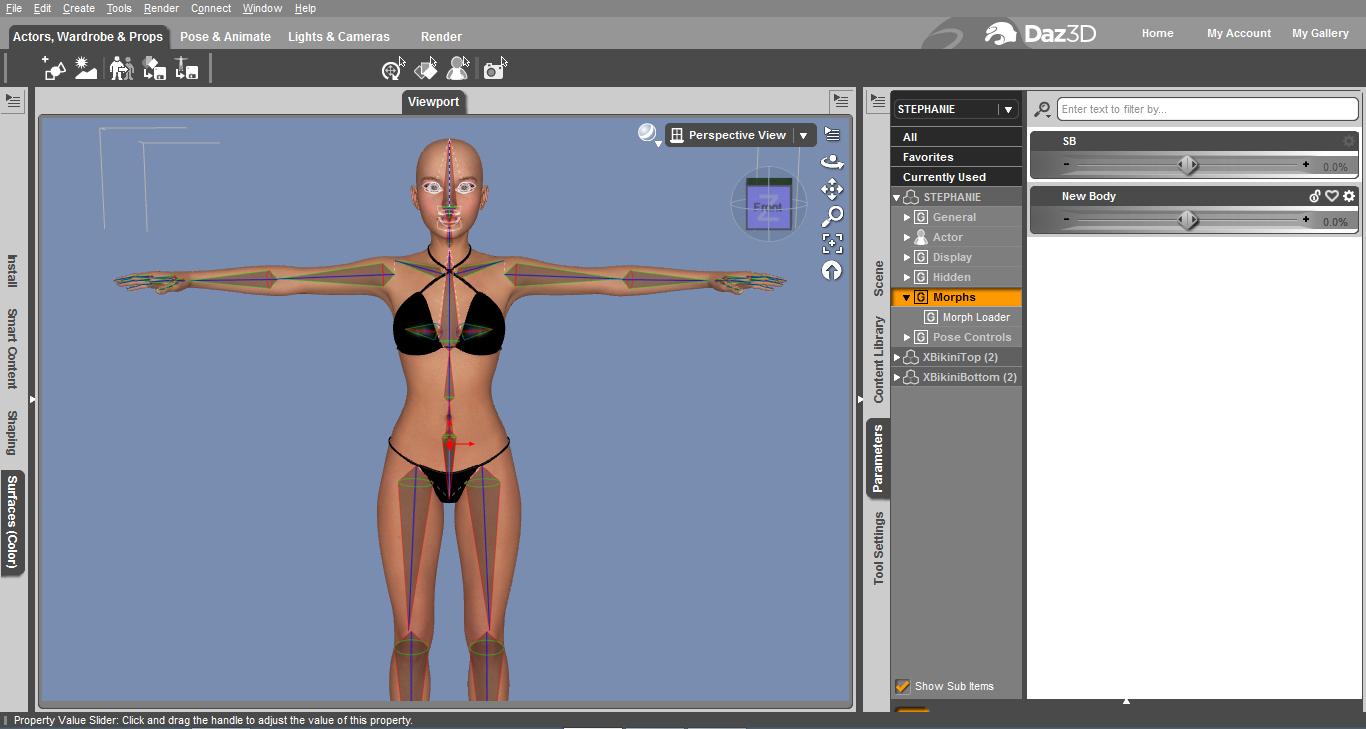Select the Surface Selection tool icon

(x=426, y=69)
